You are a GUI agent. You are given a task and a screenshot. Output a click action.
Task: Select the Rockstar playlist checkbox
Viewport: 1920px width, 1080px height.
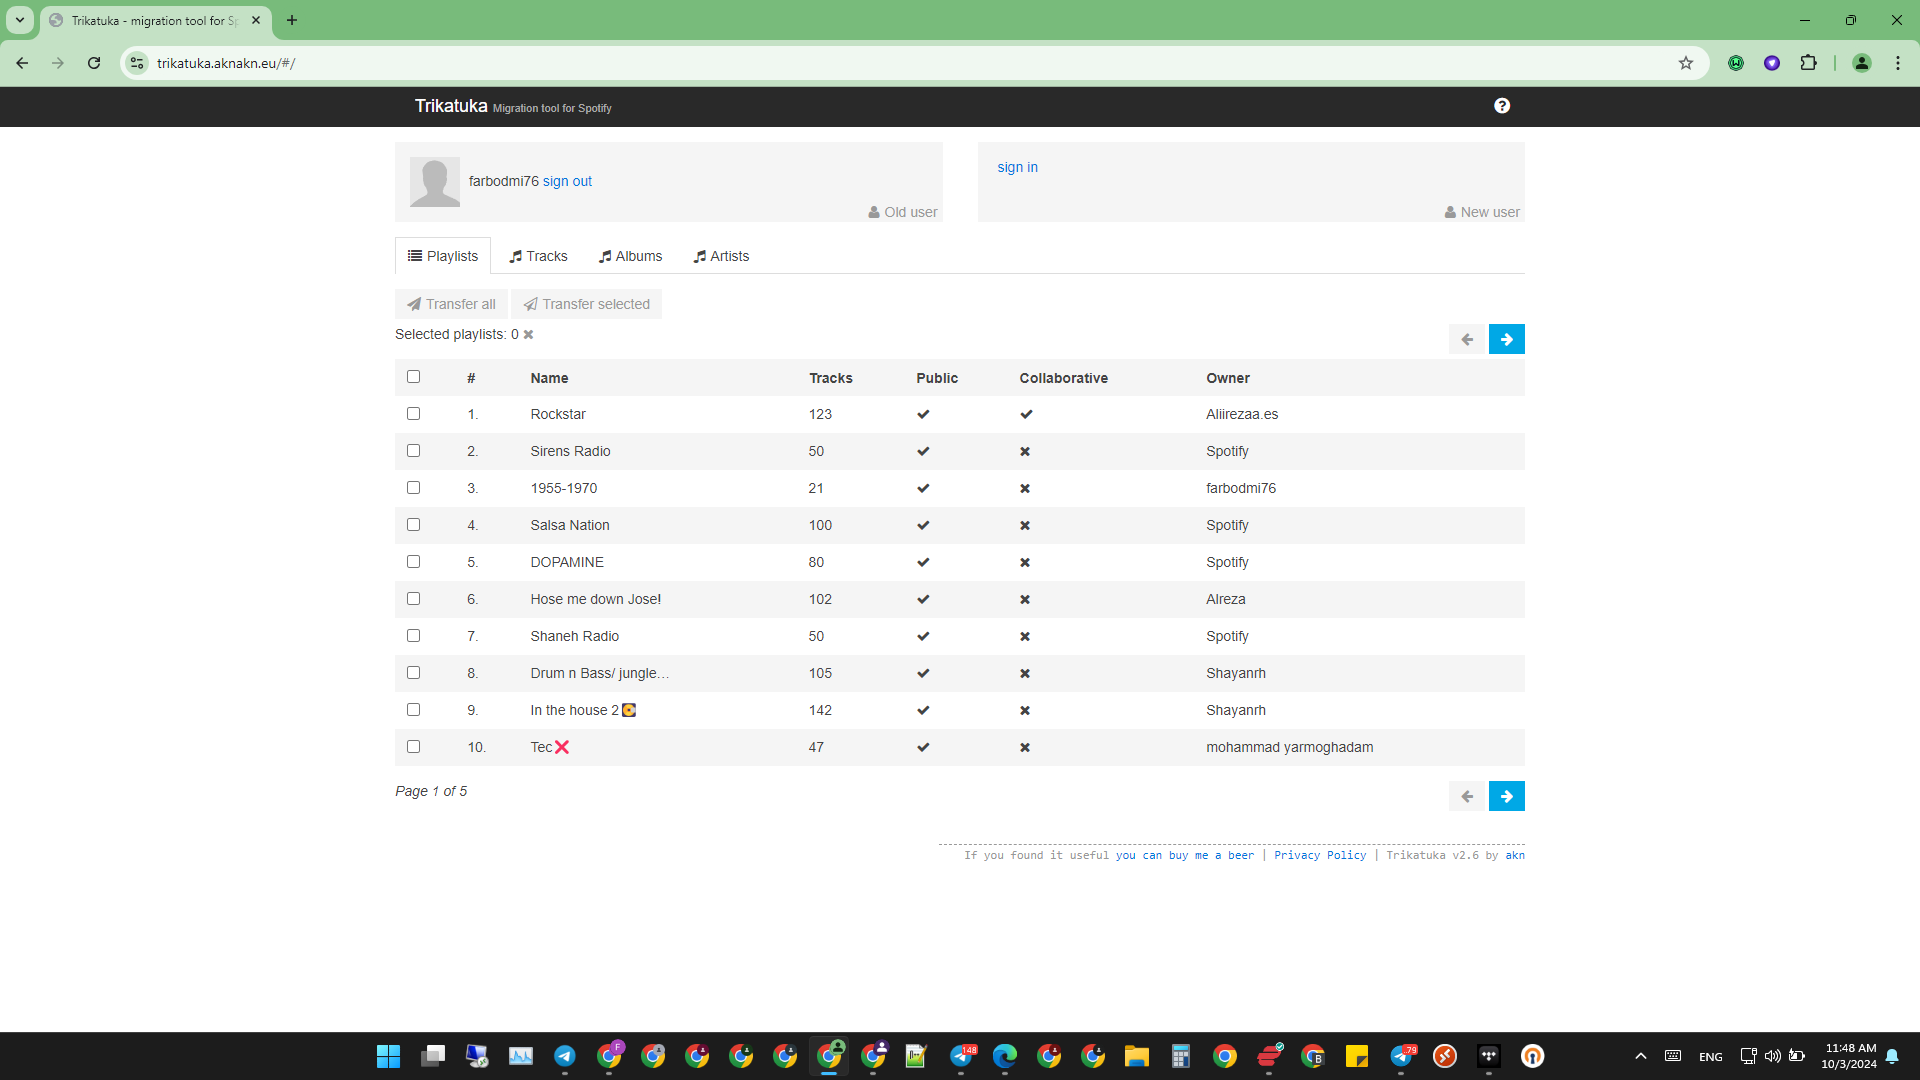click(414, 414)
